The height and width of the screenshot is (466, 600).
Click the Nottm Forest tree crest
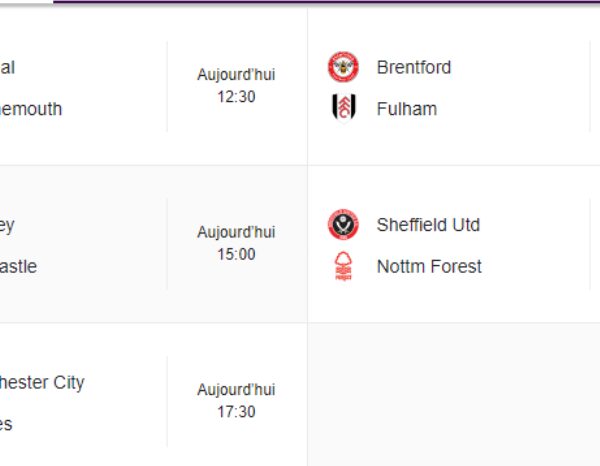click(343, 266)
